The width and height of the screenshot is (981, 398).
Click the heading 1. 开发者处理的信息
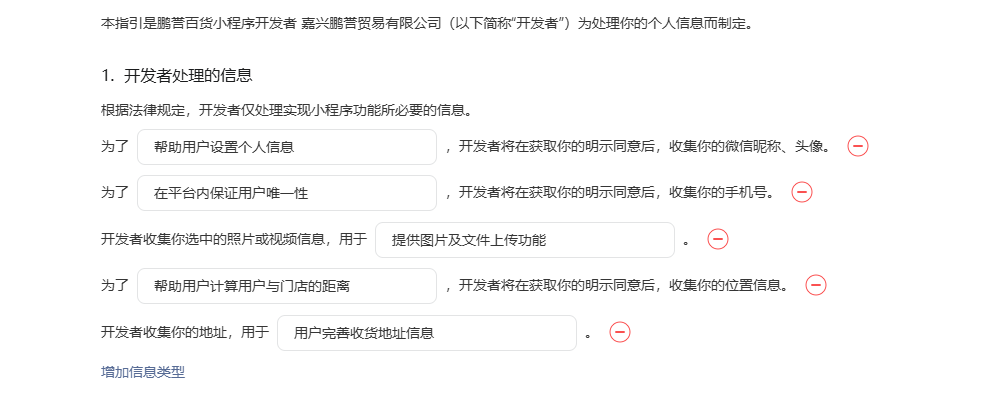point(176,76)
